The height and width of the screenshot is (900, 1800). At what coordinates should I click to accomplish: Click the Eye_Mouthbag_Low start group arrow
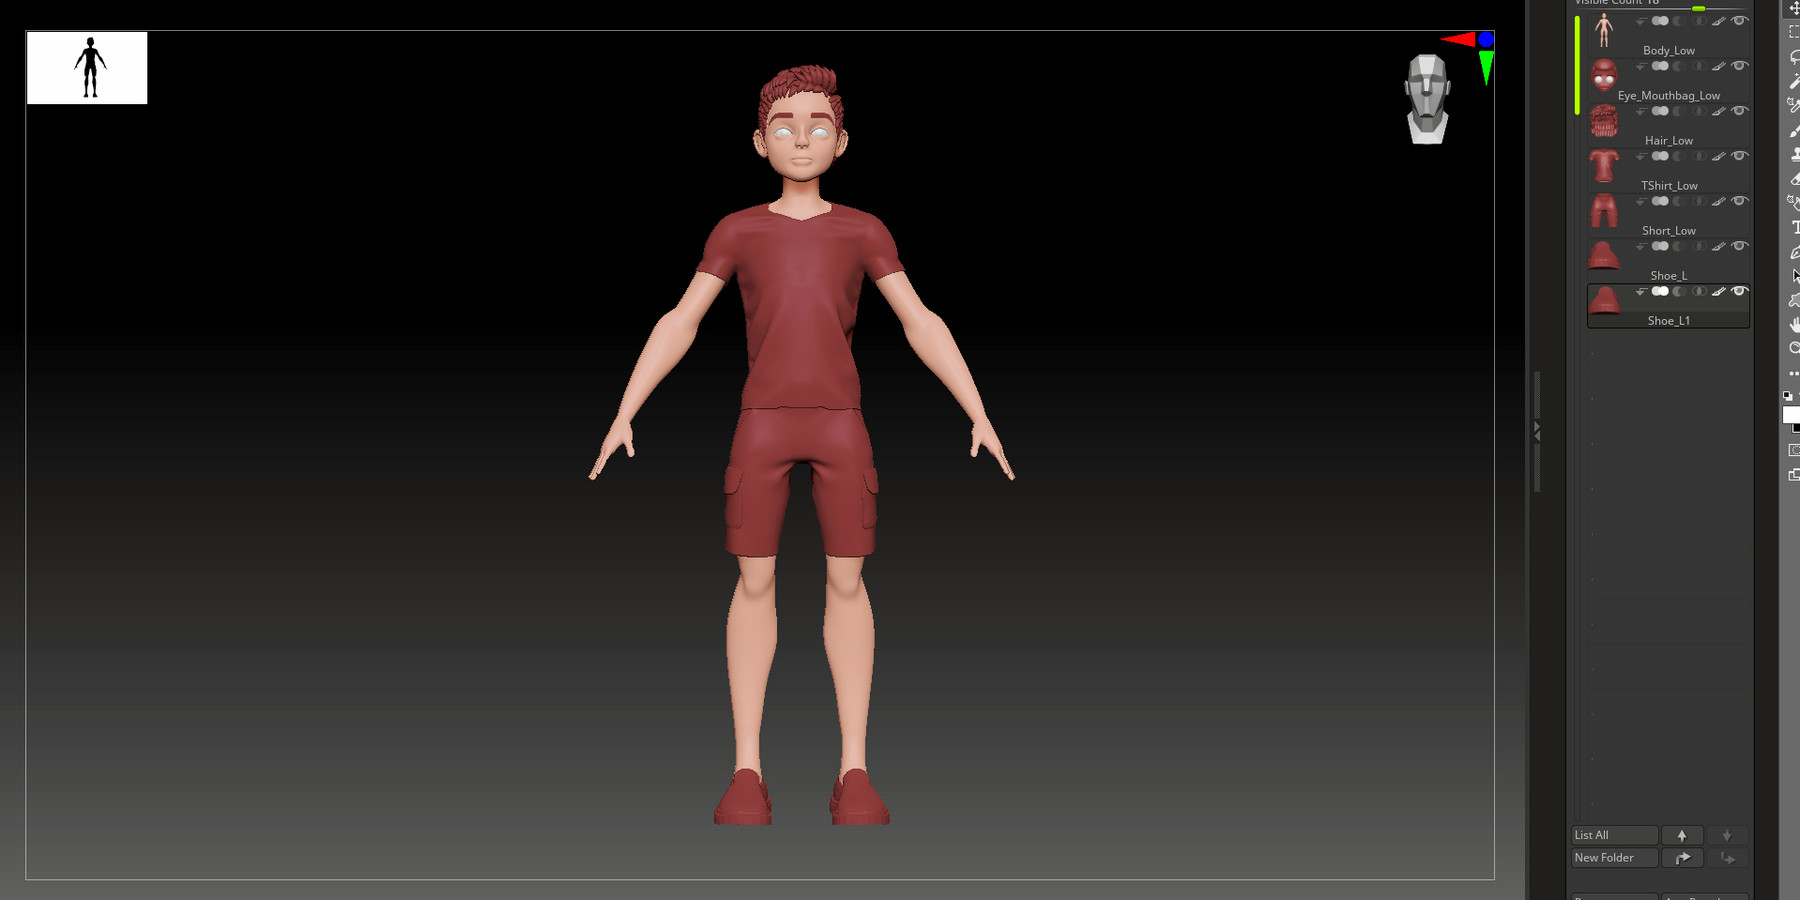pos(1641,66)
